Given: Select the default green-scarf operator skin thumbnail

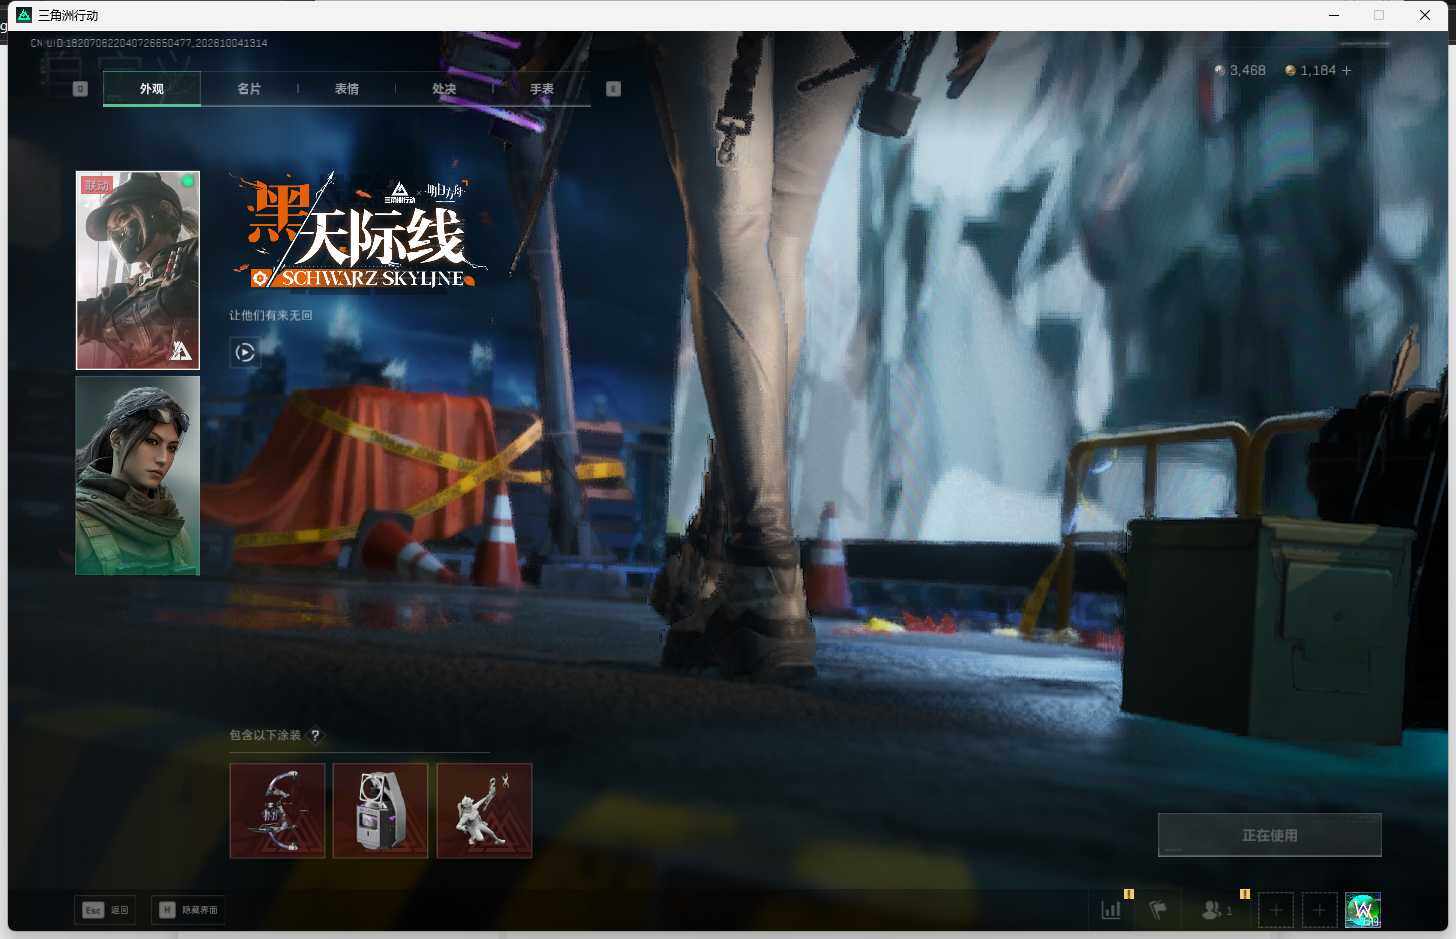Looking at the screenshot, I should click(138, 476).
